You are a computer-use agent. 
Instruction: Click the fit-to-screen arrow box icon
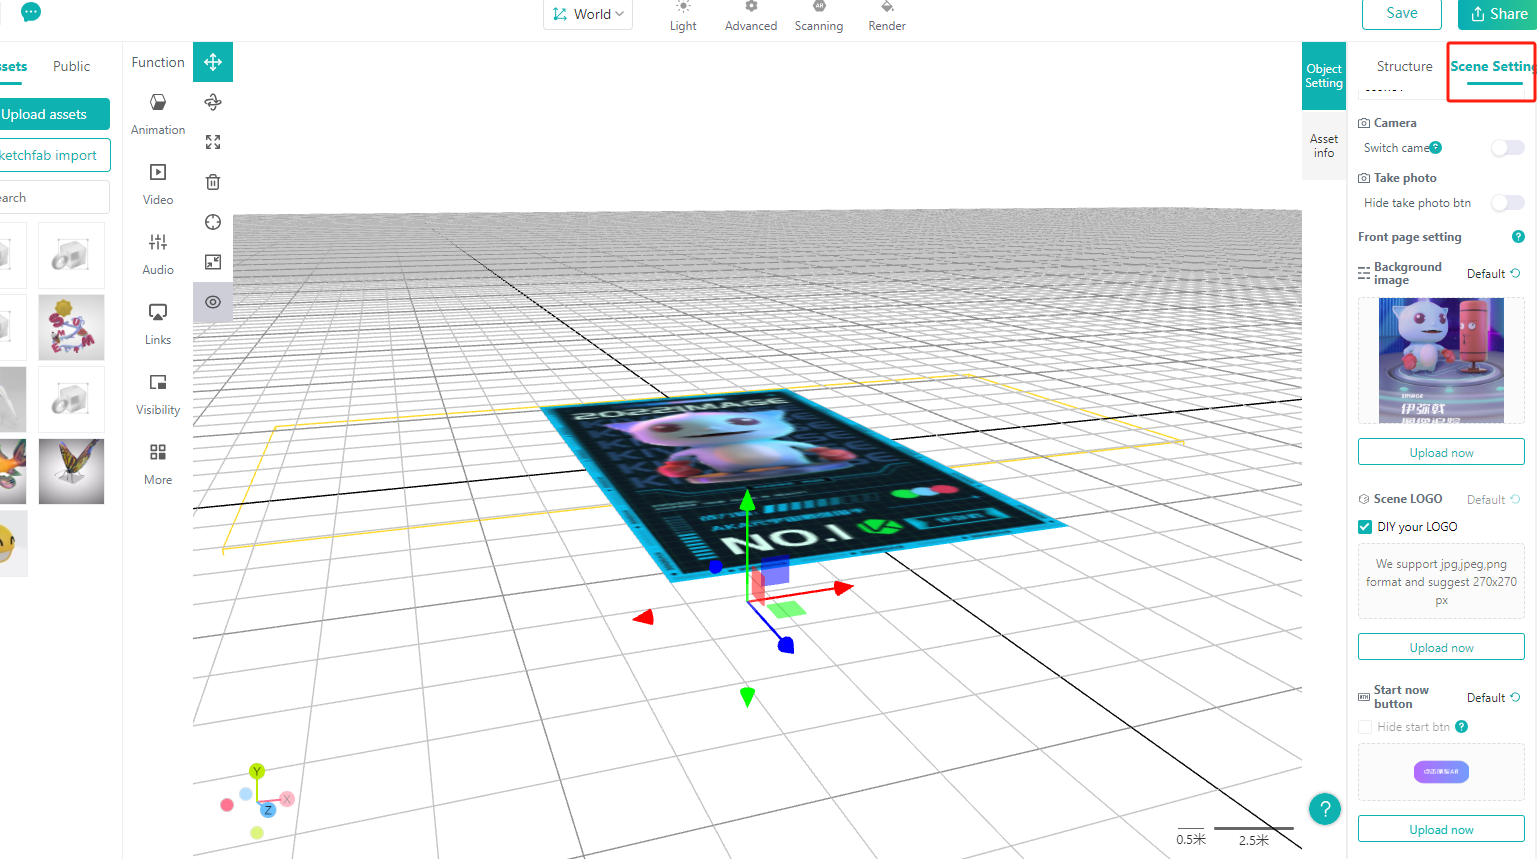[x=213, y=262]
